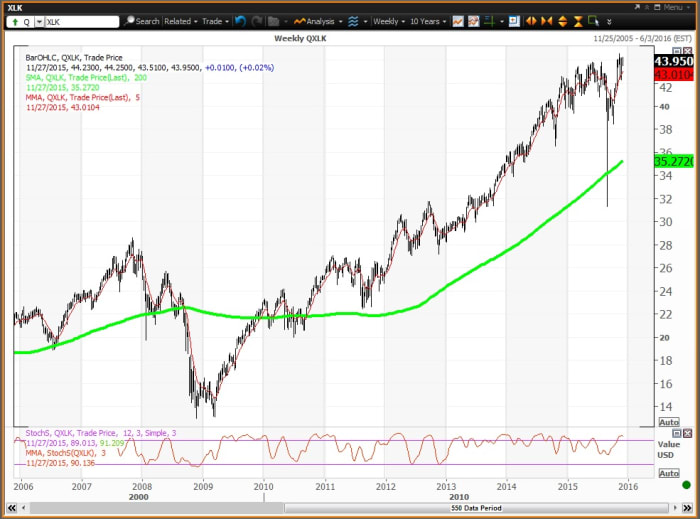Click the BarOHLC, QXLK, Trade Price legend
Image resolution: width=700 pixels, height=519 pixels.
click(x=74, y=58)
